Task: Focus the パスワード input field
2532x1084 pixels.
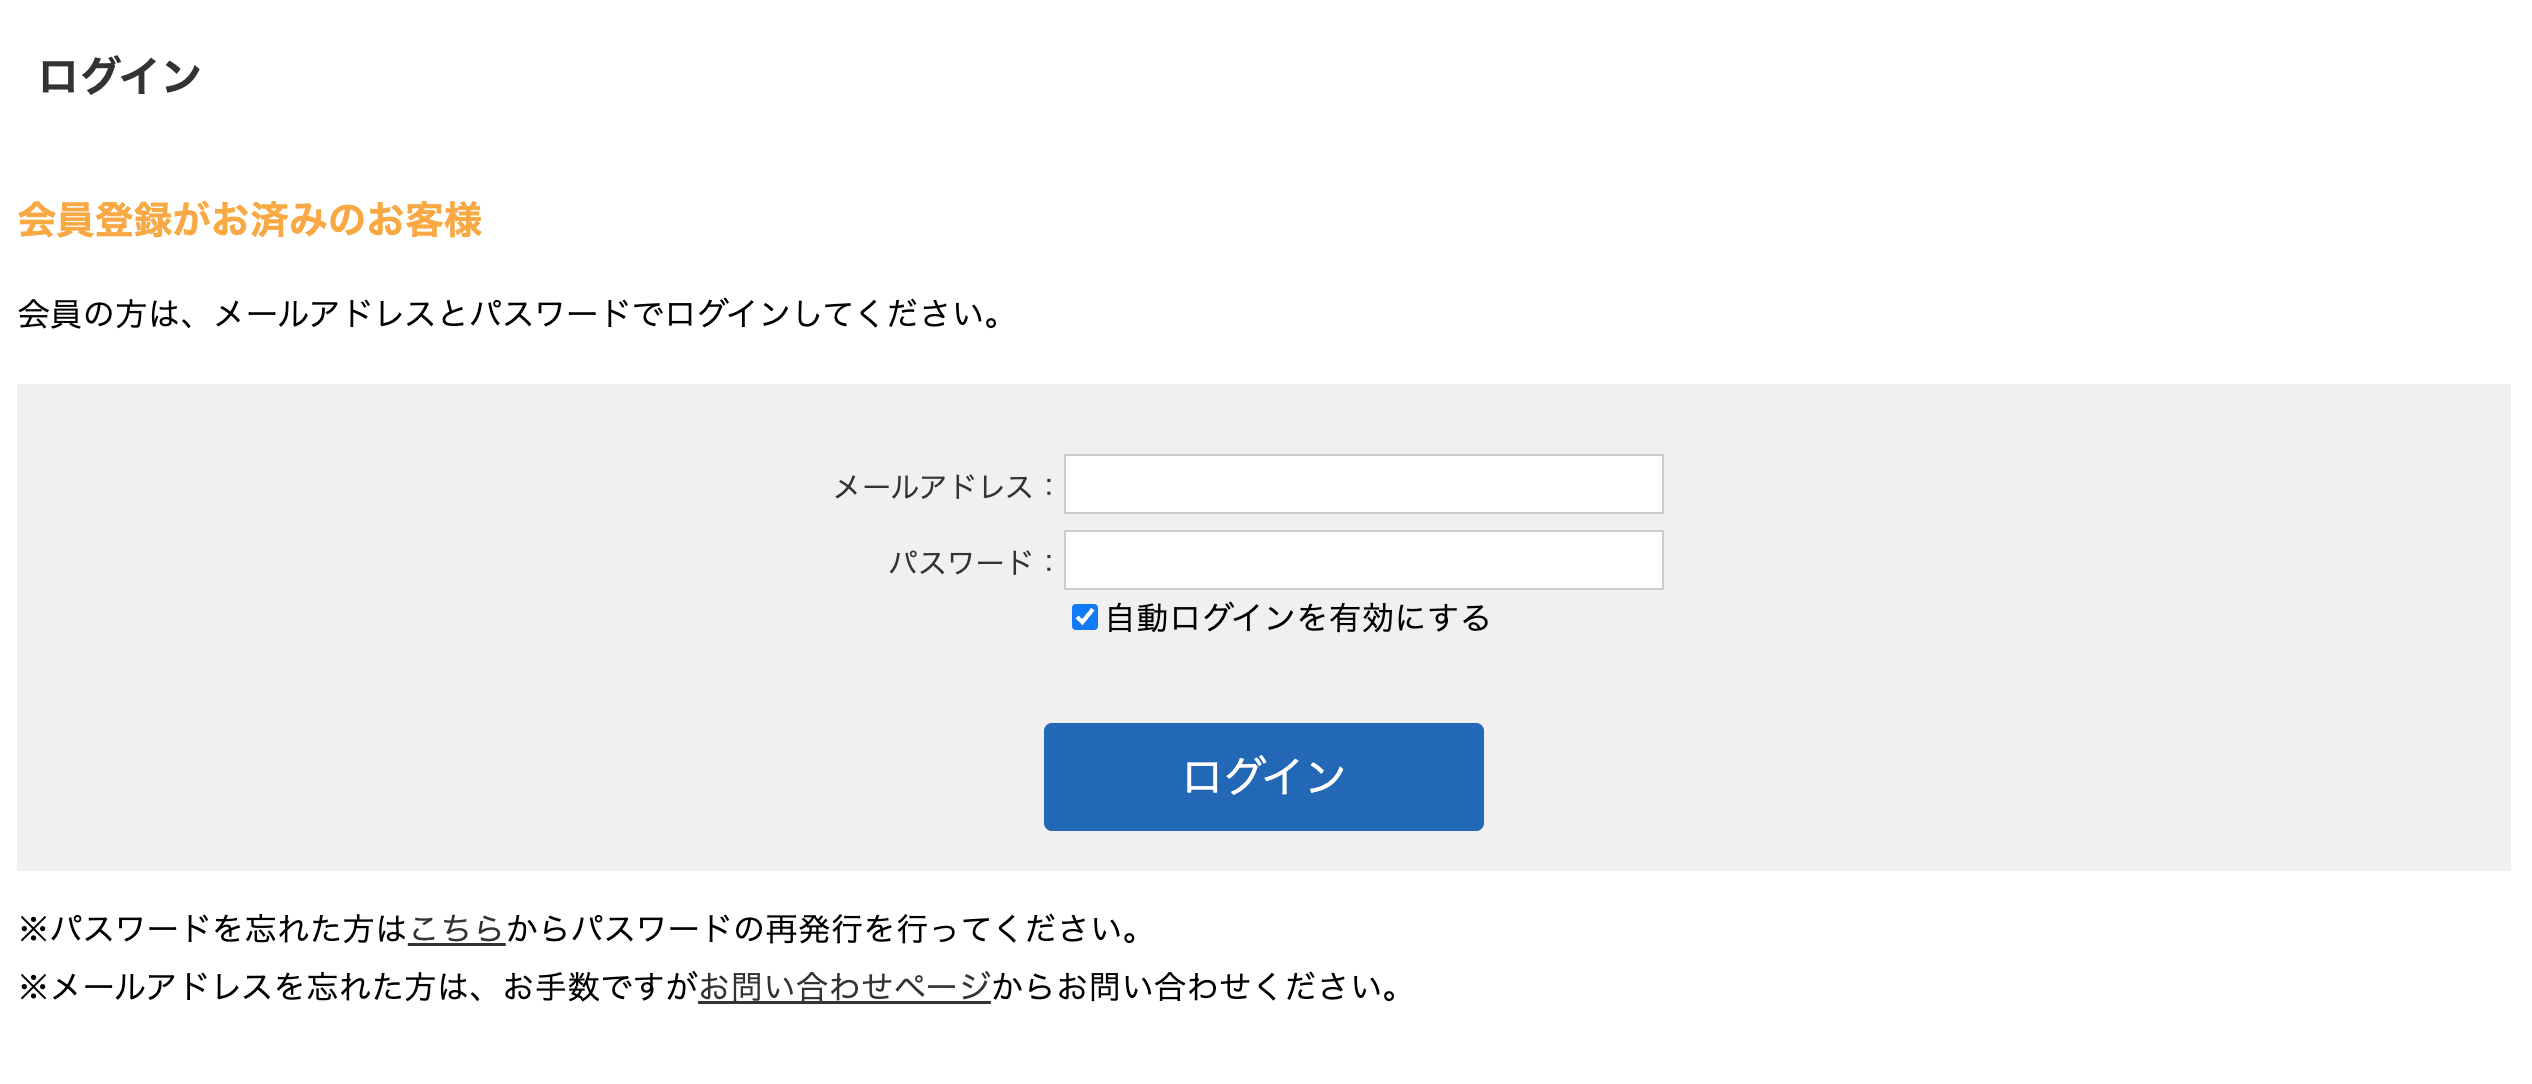Action: coord(1363,561)
